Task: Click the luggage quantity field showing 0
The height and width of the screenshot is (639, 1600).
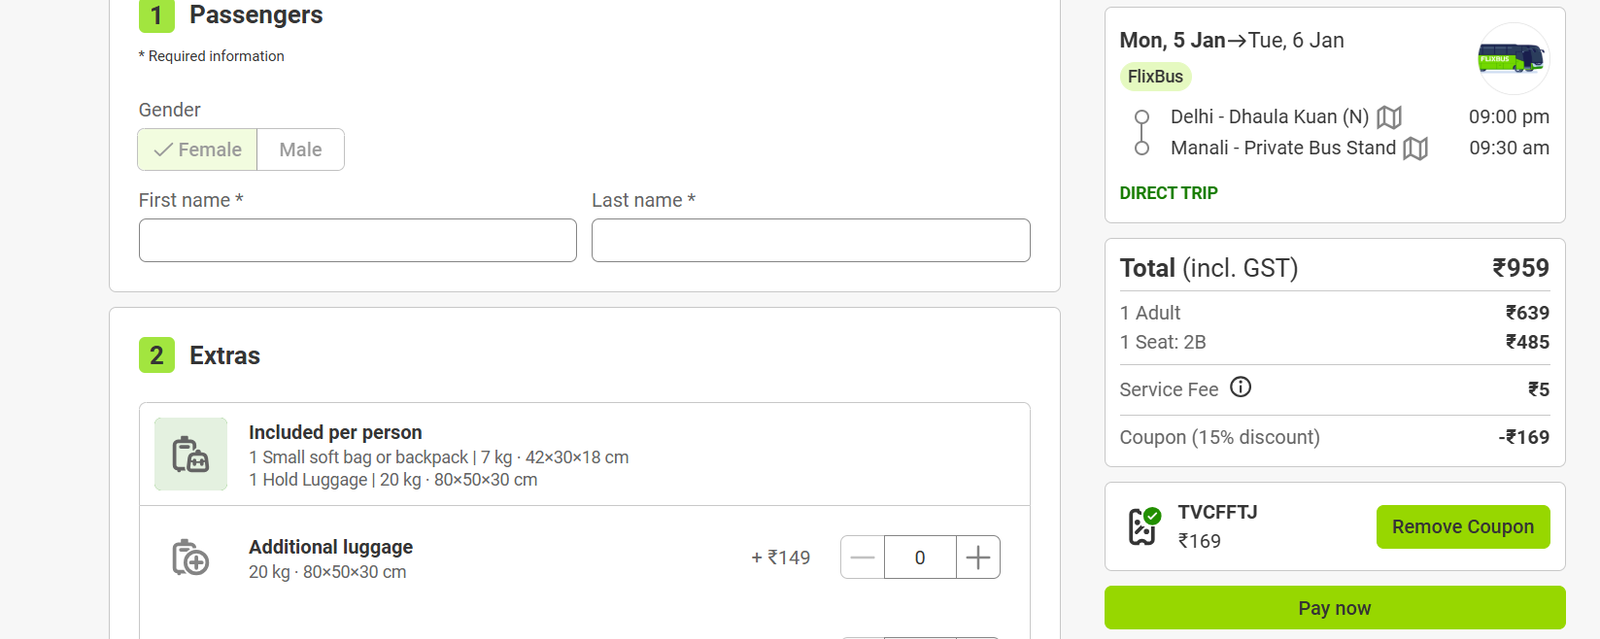Action: point(920,557)
